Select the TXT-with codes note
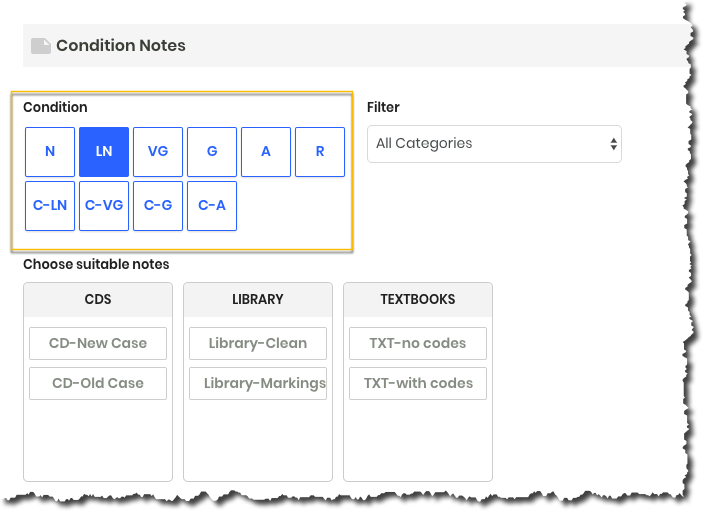 tap(418, 383)
